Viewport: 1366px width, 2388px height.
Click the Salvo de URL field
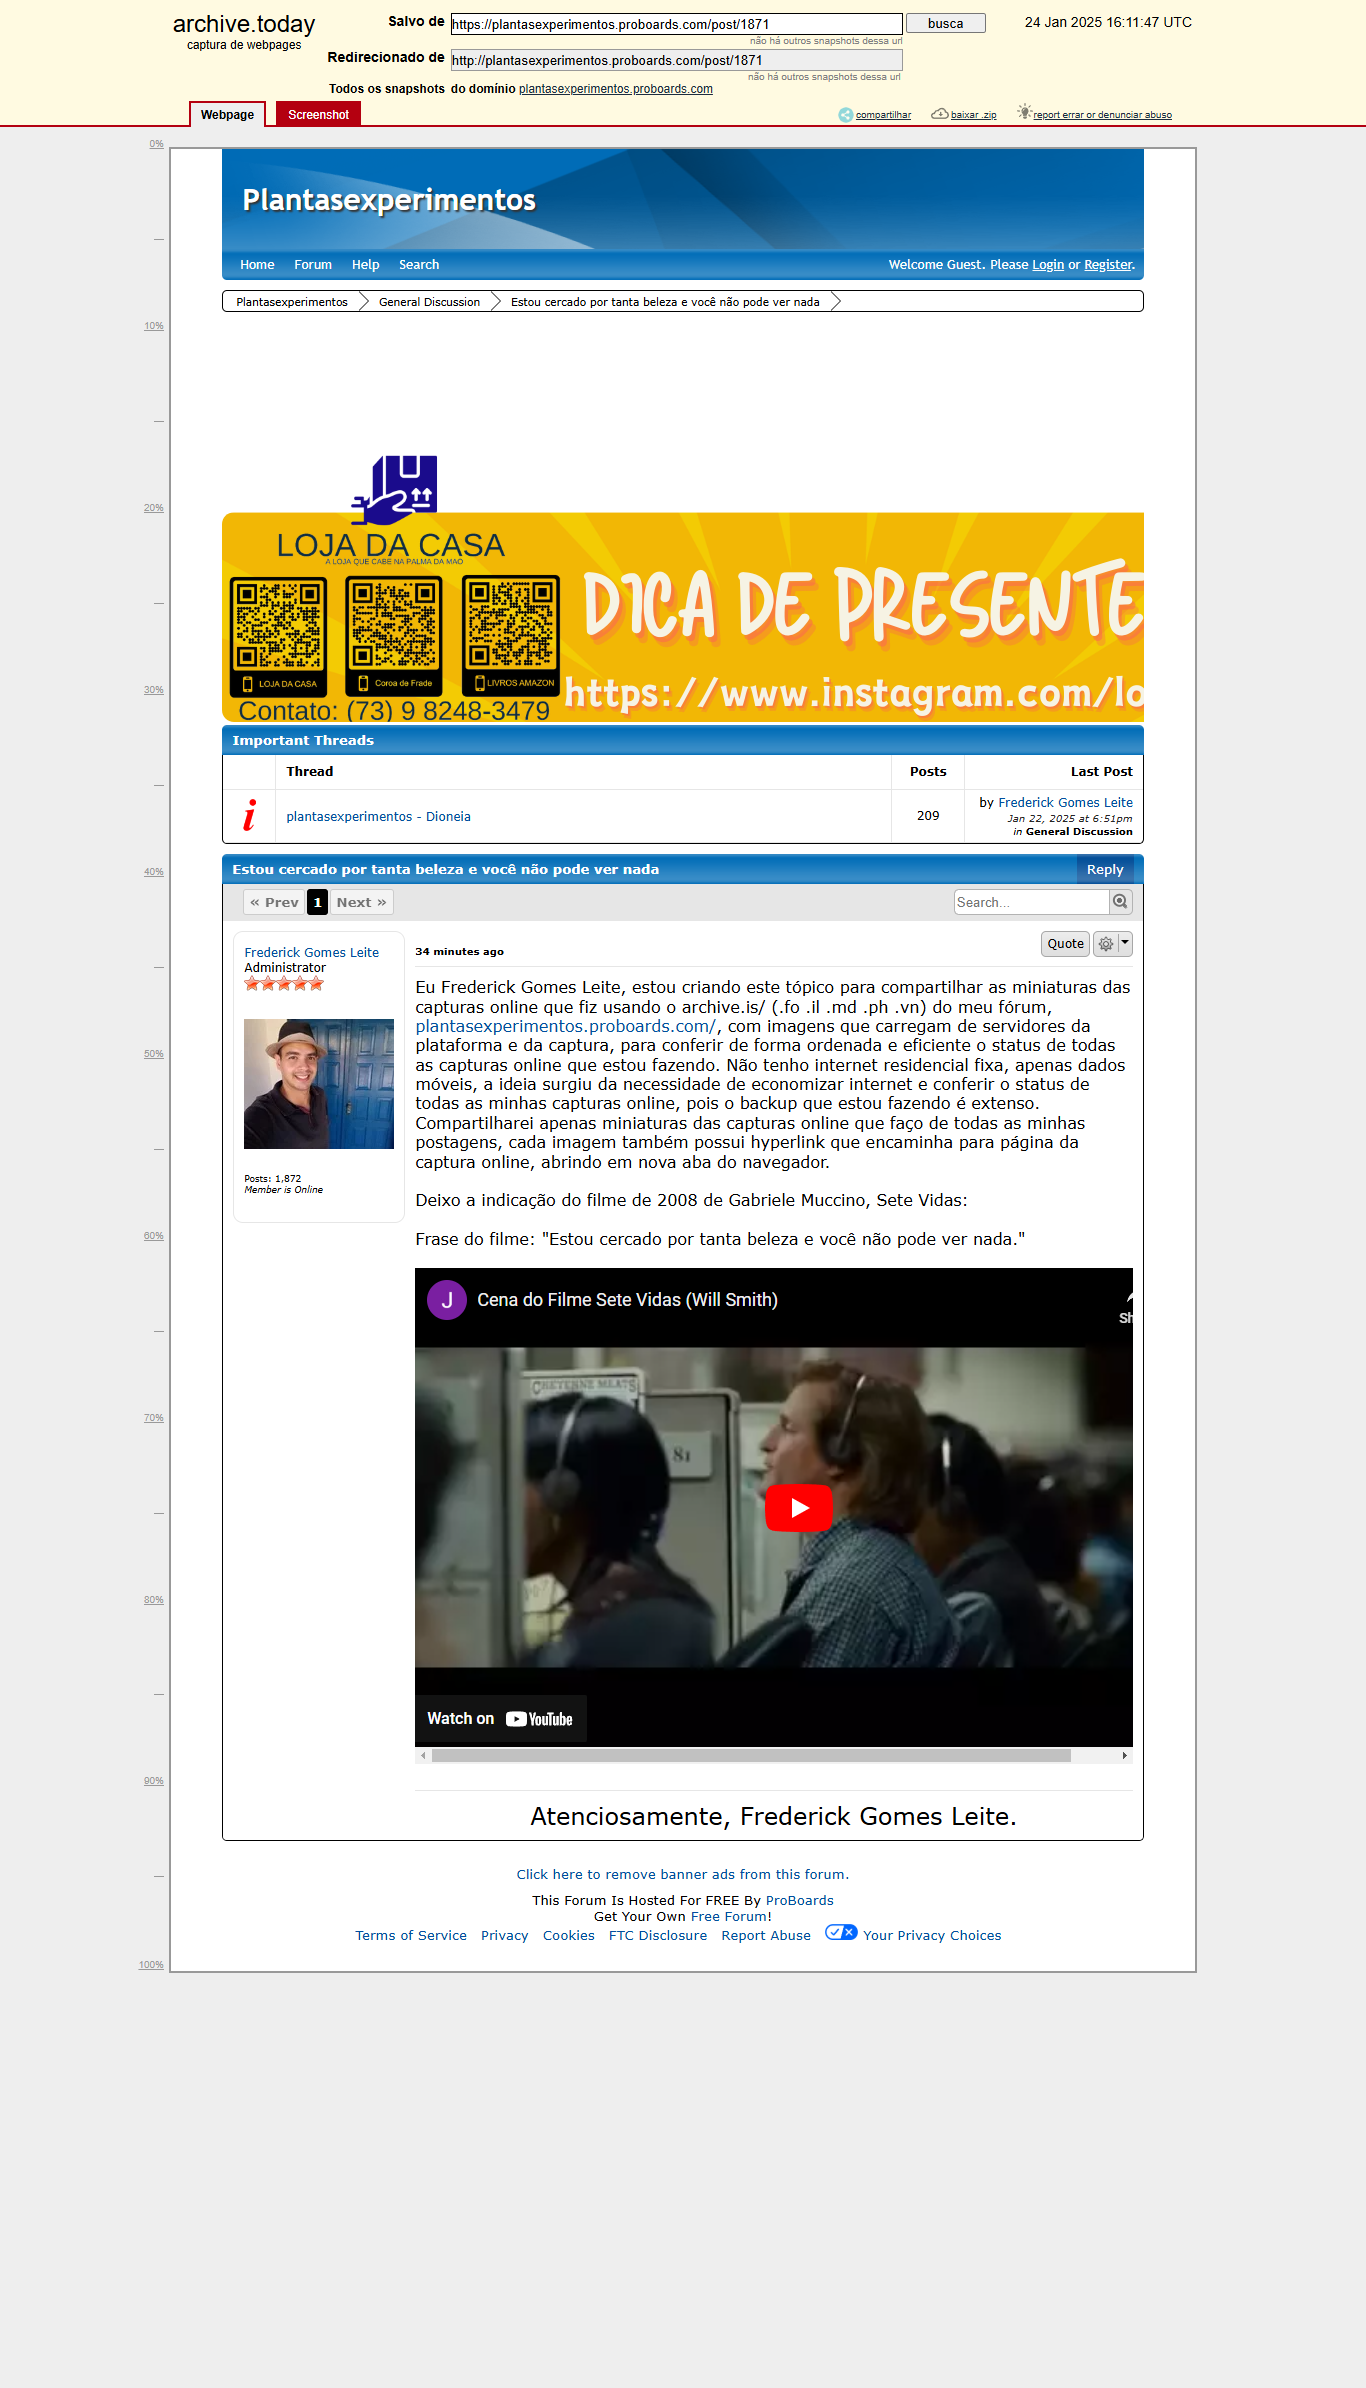tap(676, 24)
